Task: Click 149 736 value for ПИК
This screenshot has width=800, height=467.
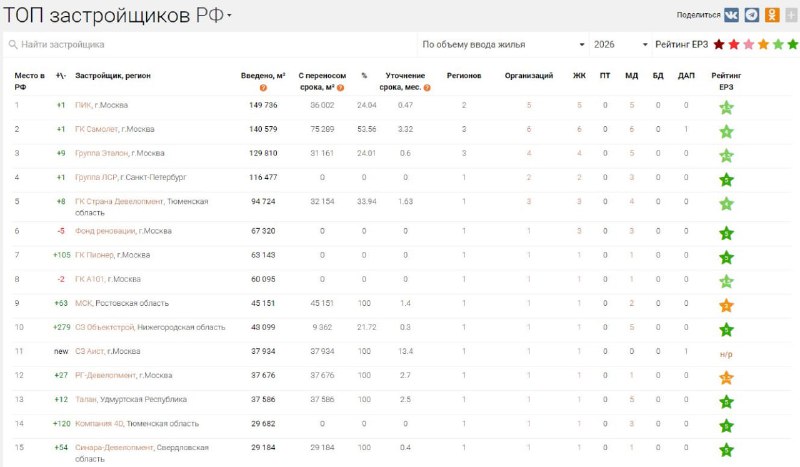Action: pos(263,105)
